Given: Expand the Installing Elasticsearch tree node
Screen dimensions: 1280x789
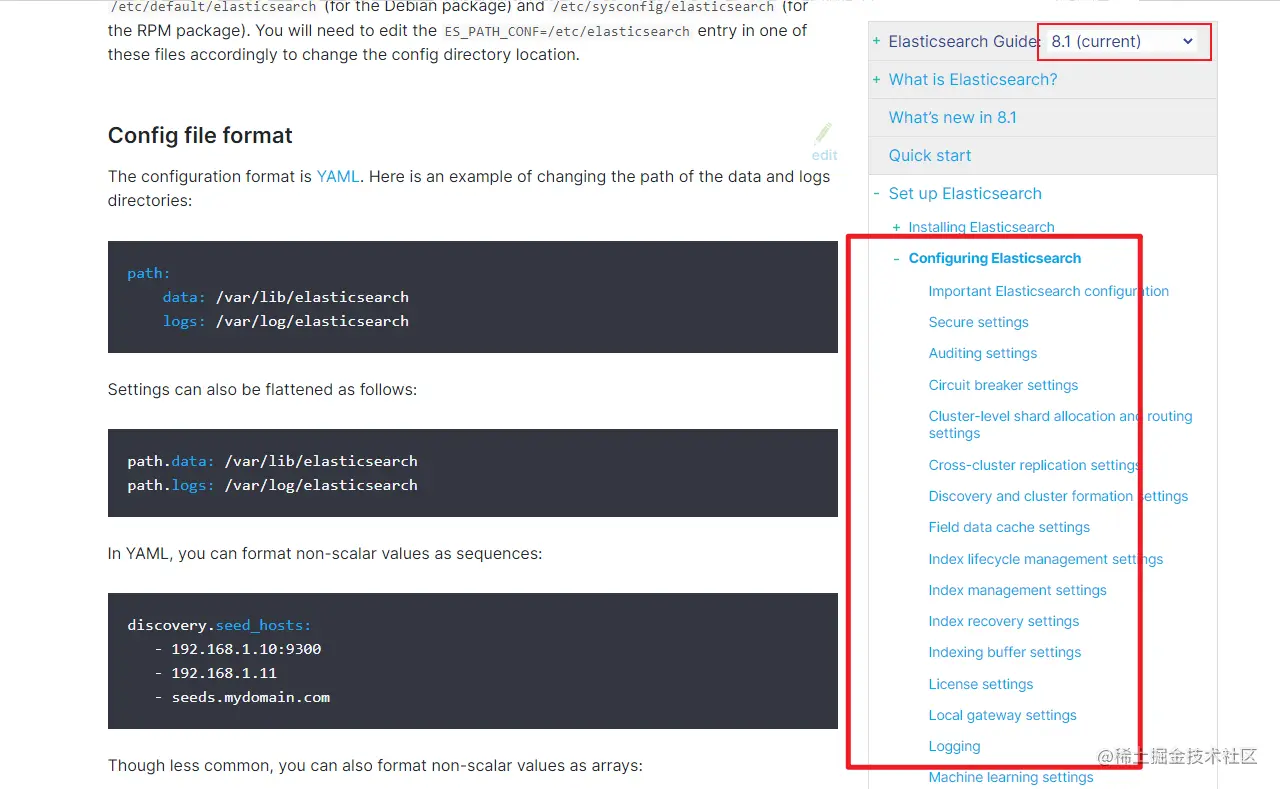Looking at the screenshot, I should [x=896, y=227].
